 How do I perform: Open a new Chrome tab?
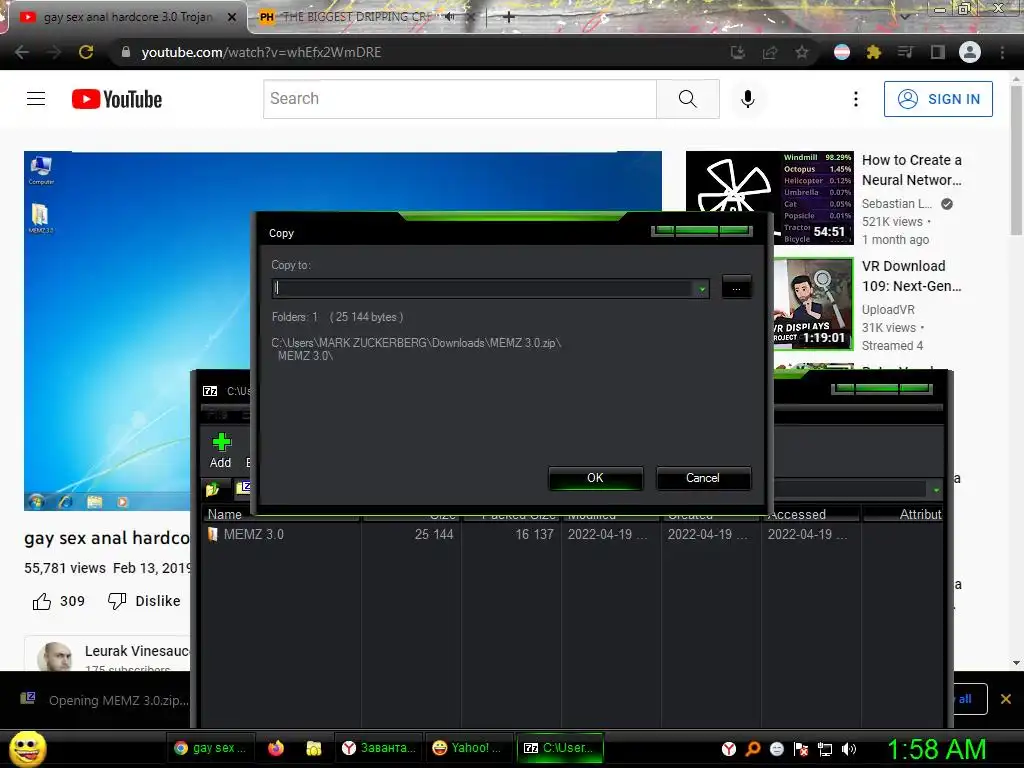coord(509,17)
